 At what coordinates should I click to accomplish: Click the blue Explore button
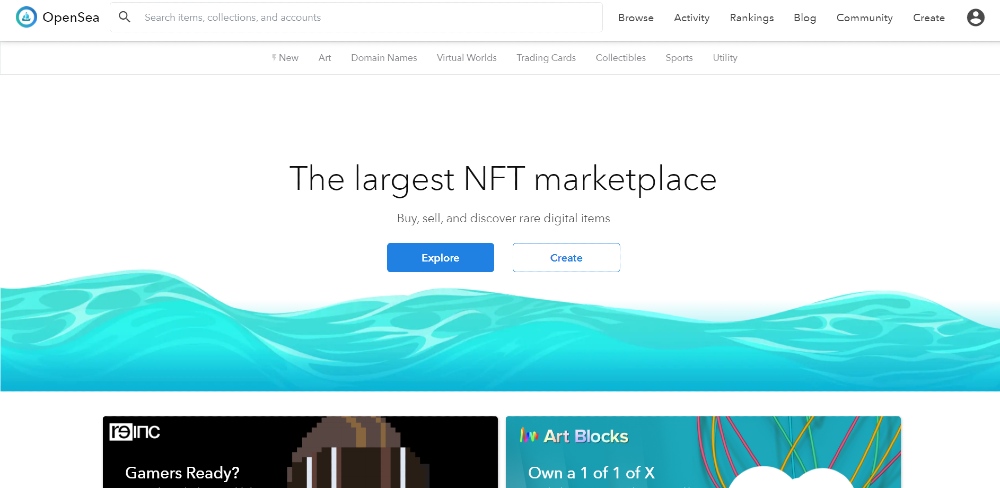pos(440,258)
